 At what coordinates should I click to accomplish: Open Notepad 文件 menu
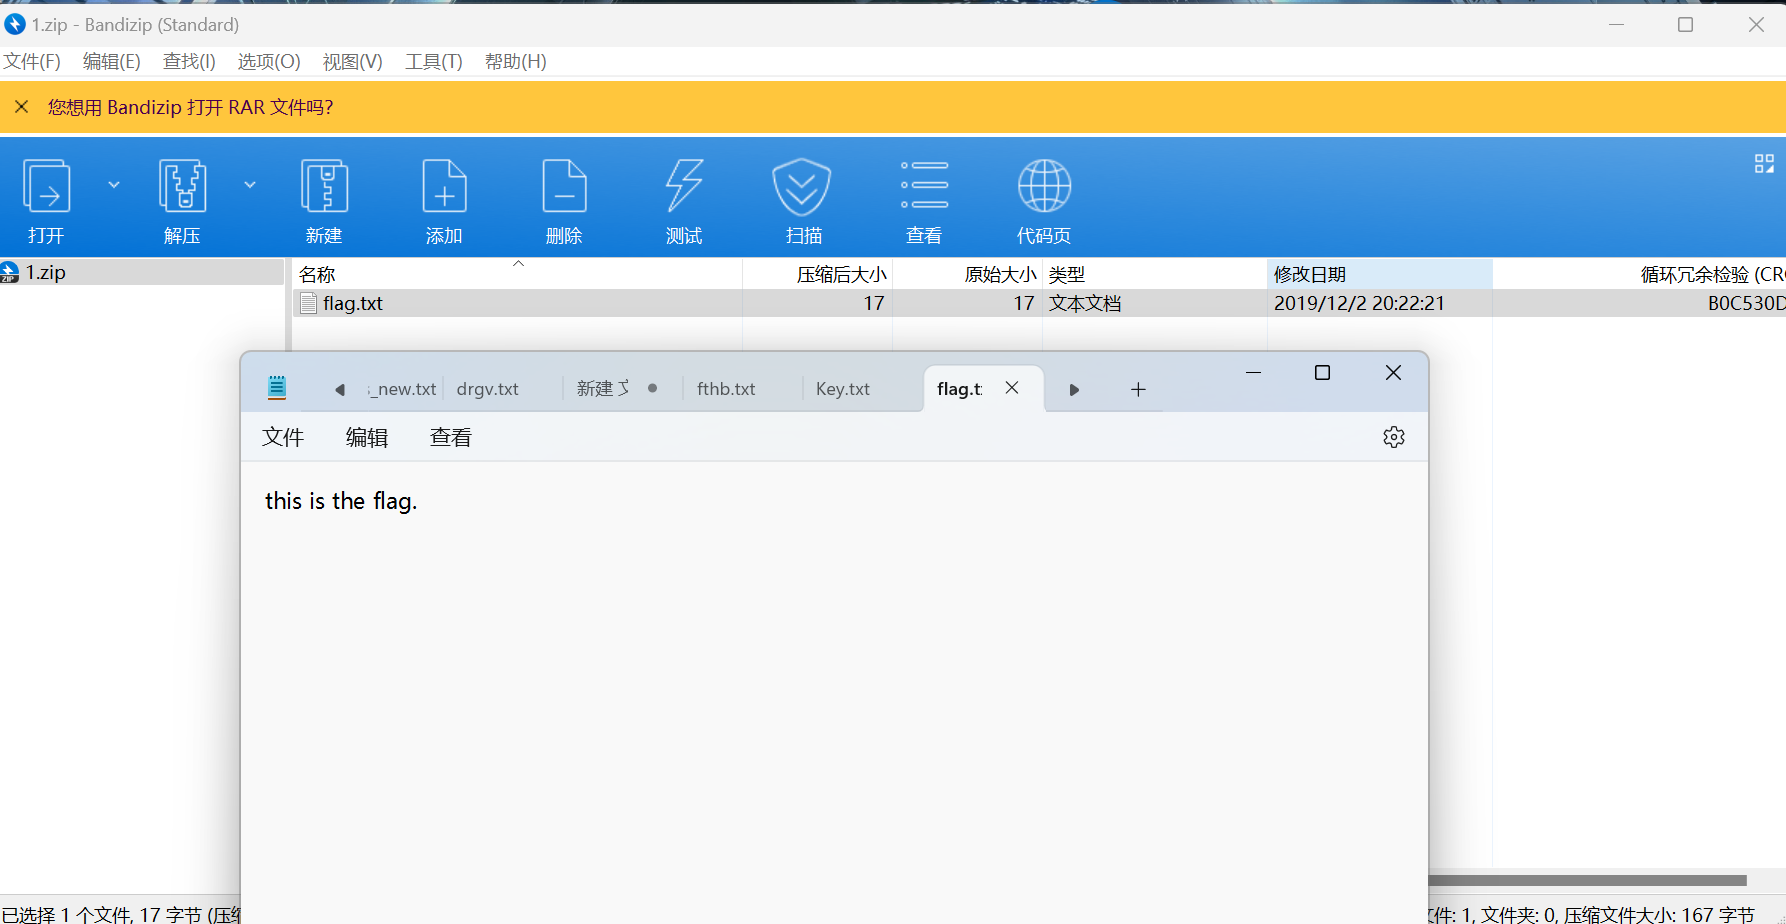[x=283, y=437]
